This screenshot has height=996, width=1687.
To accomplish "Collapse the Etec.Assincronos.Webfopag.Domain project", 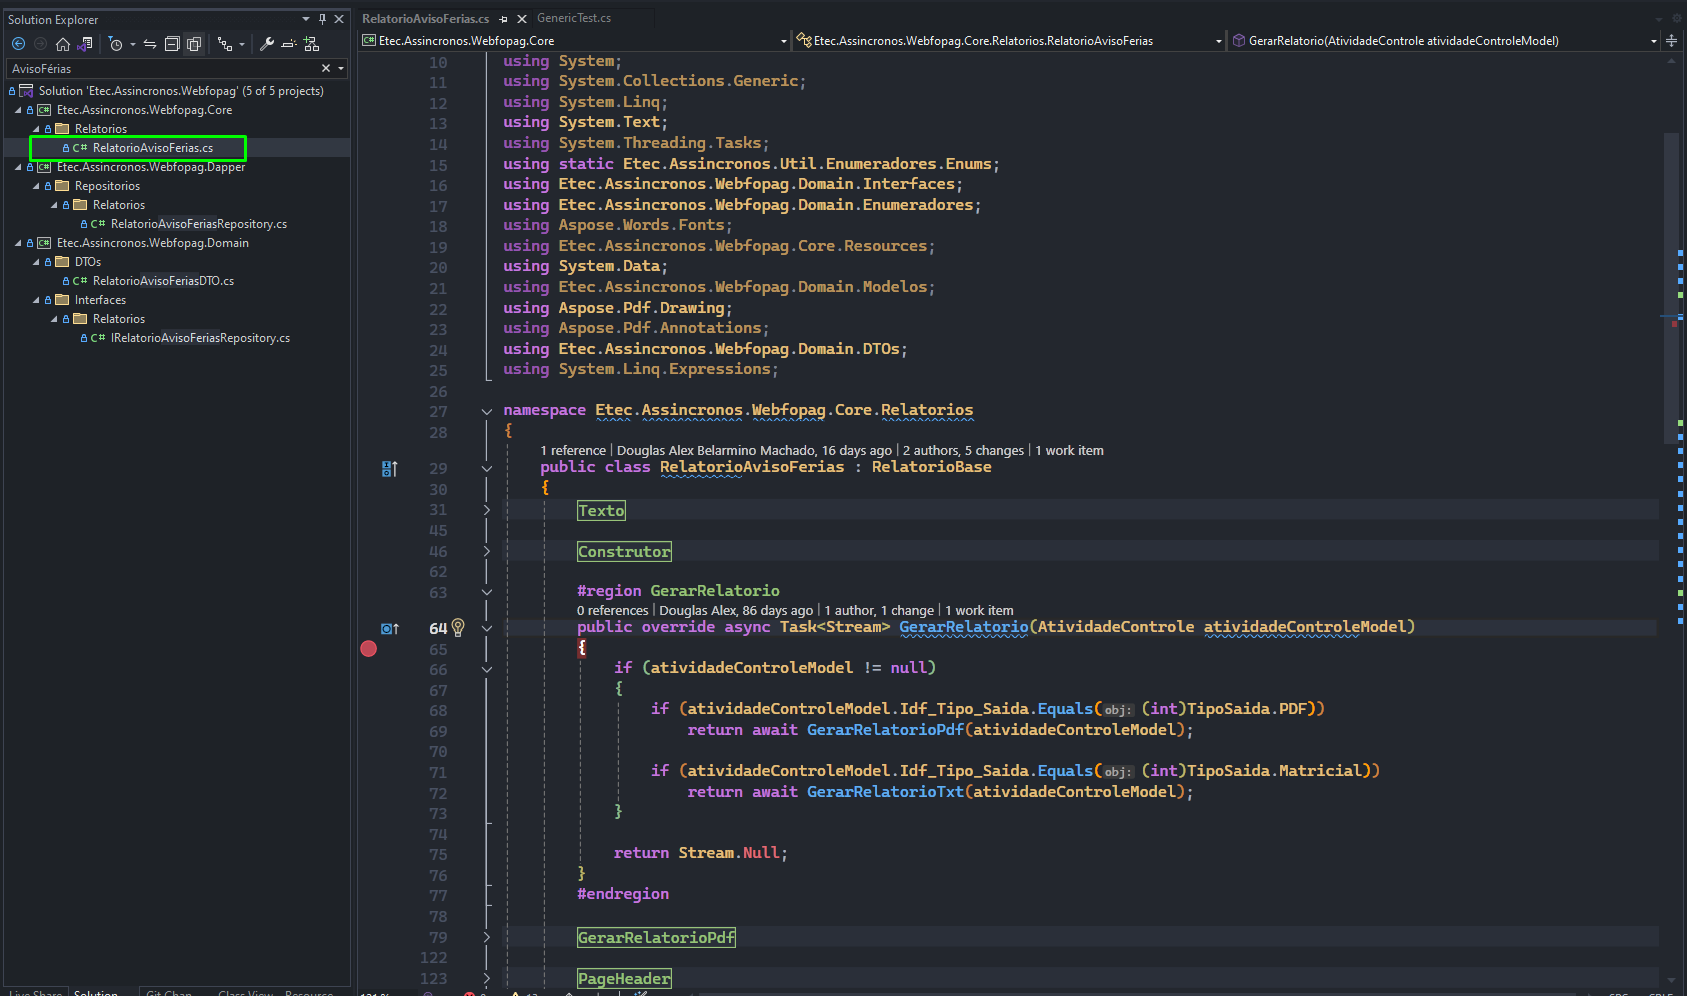I will click(18, 243).
